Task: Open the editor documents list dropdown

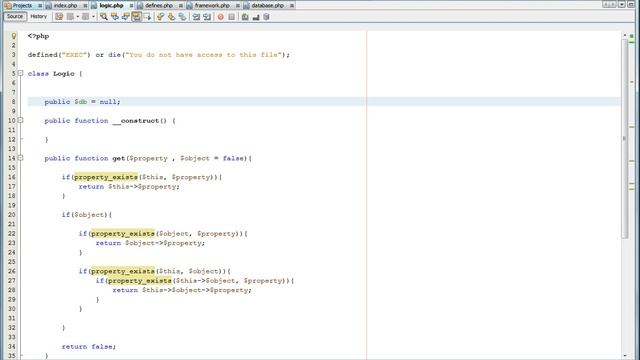Action: pyautogui.click(x=622, y=4)
